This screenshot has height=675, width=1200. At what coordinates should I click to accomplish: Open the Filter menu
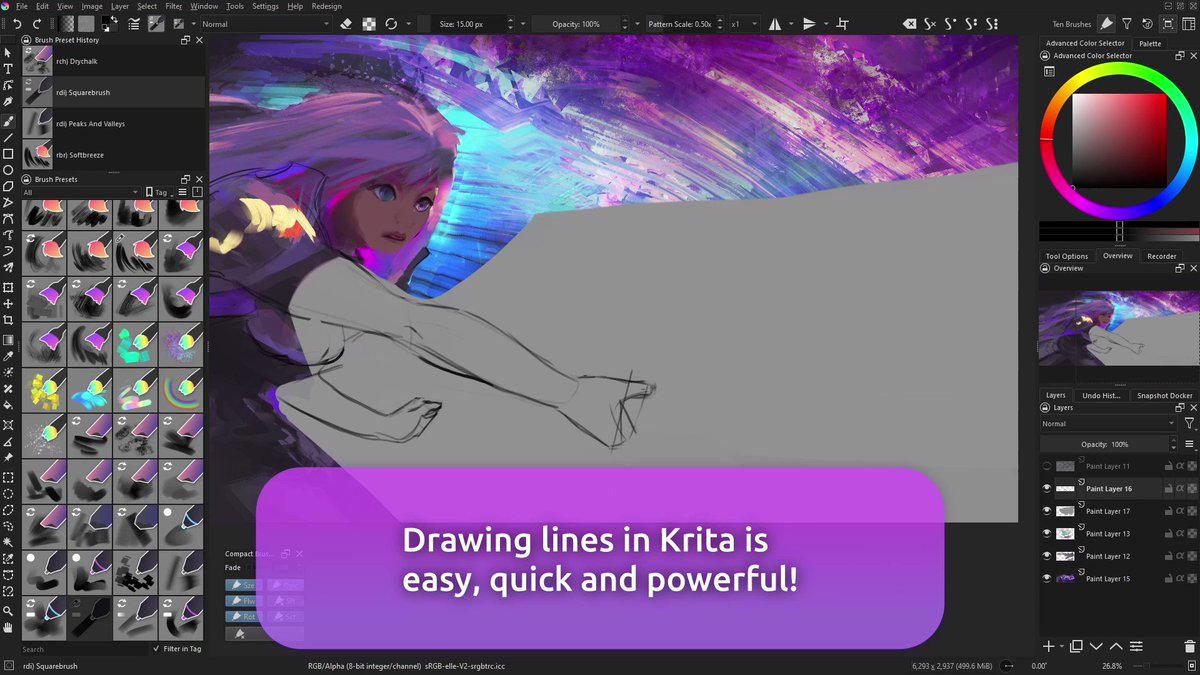point(174,6)
